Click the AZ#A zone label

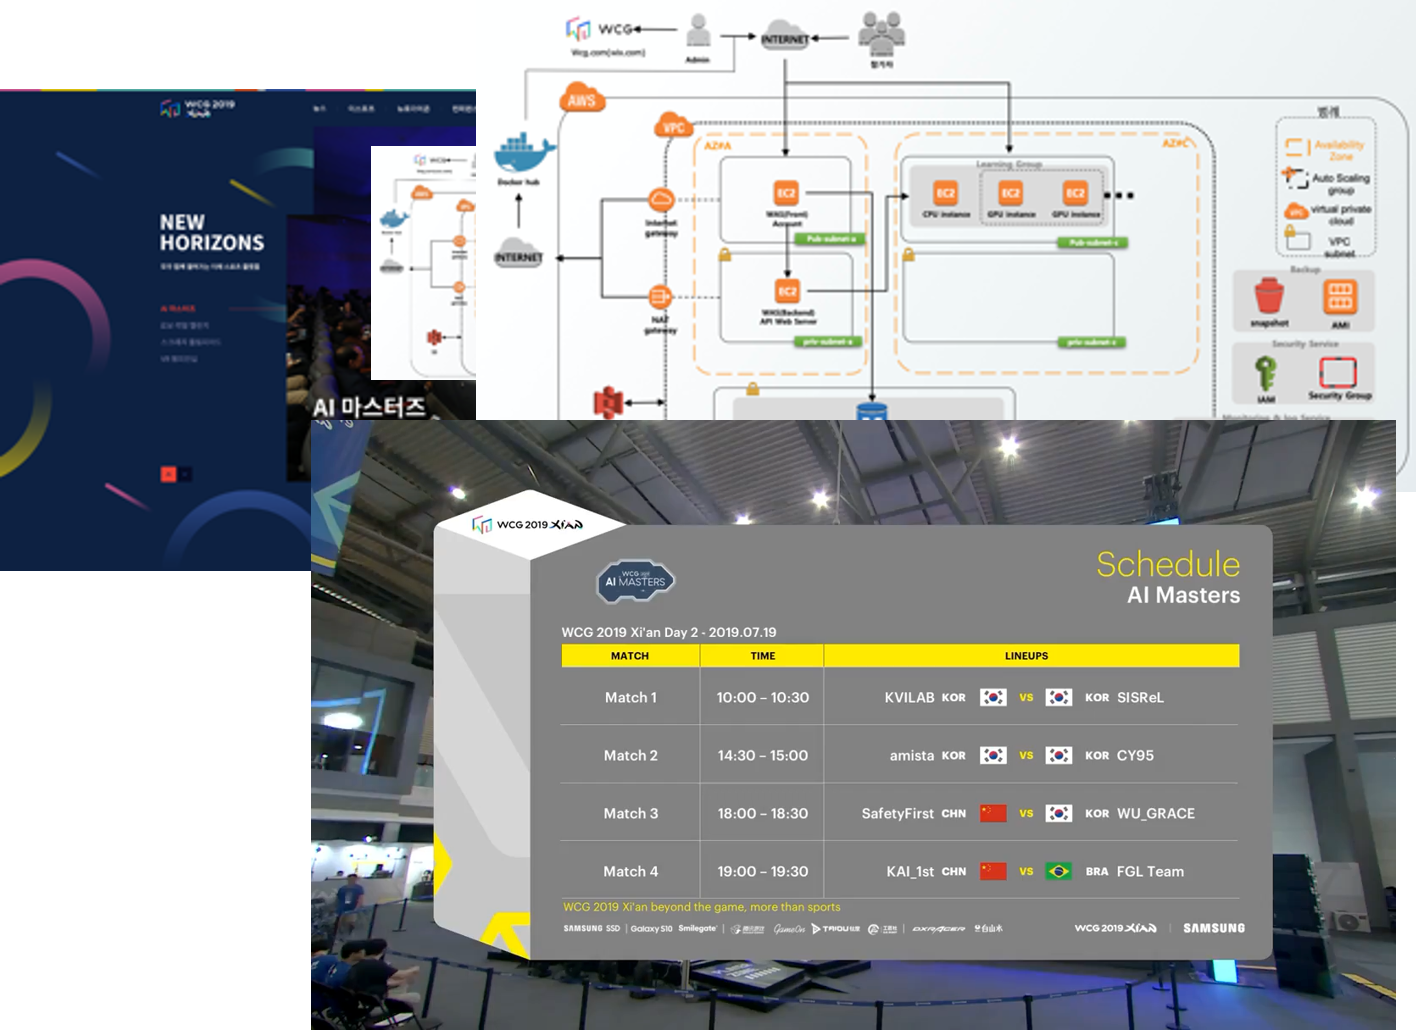[x=717, y=146]
